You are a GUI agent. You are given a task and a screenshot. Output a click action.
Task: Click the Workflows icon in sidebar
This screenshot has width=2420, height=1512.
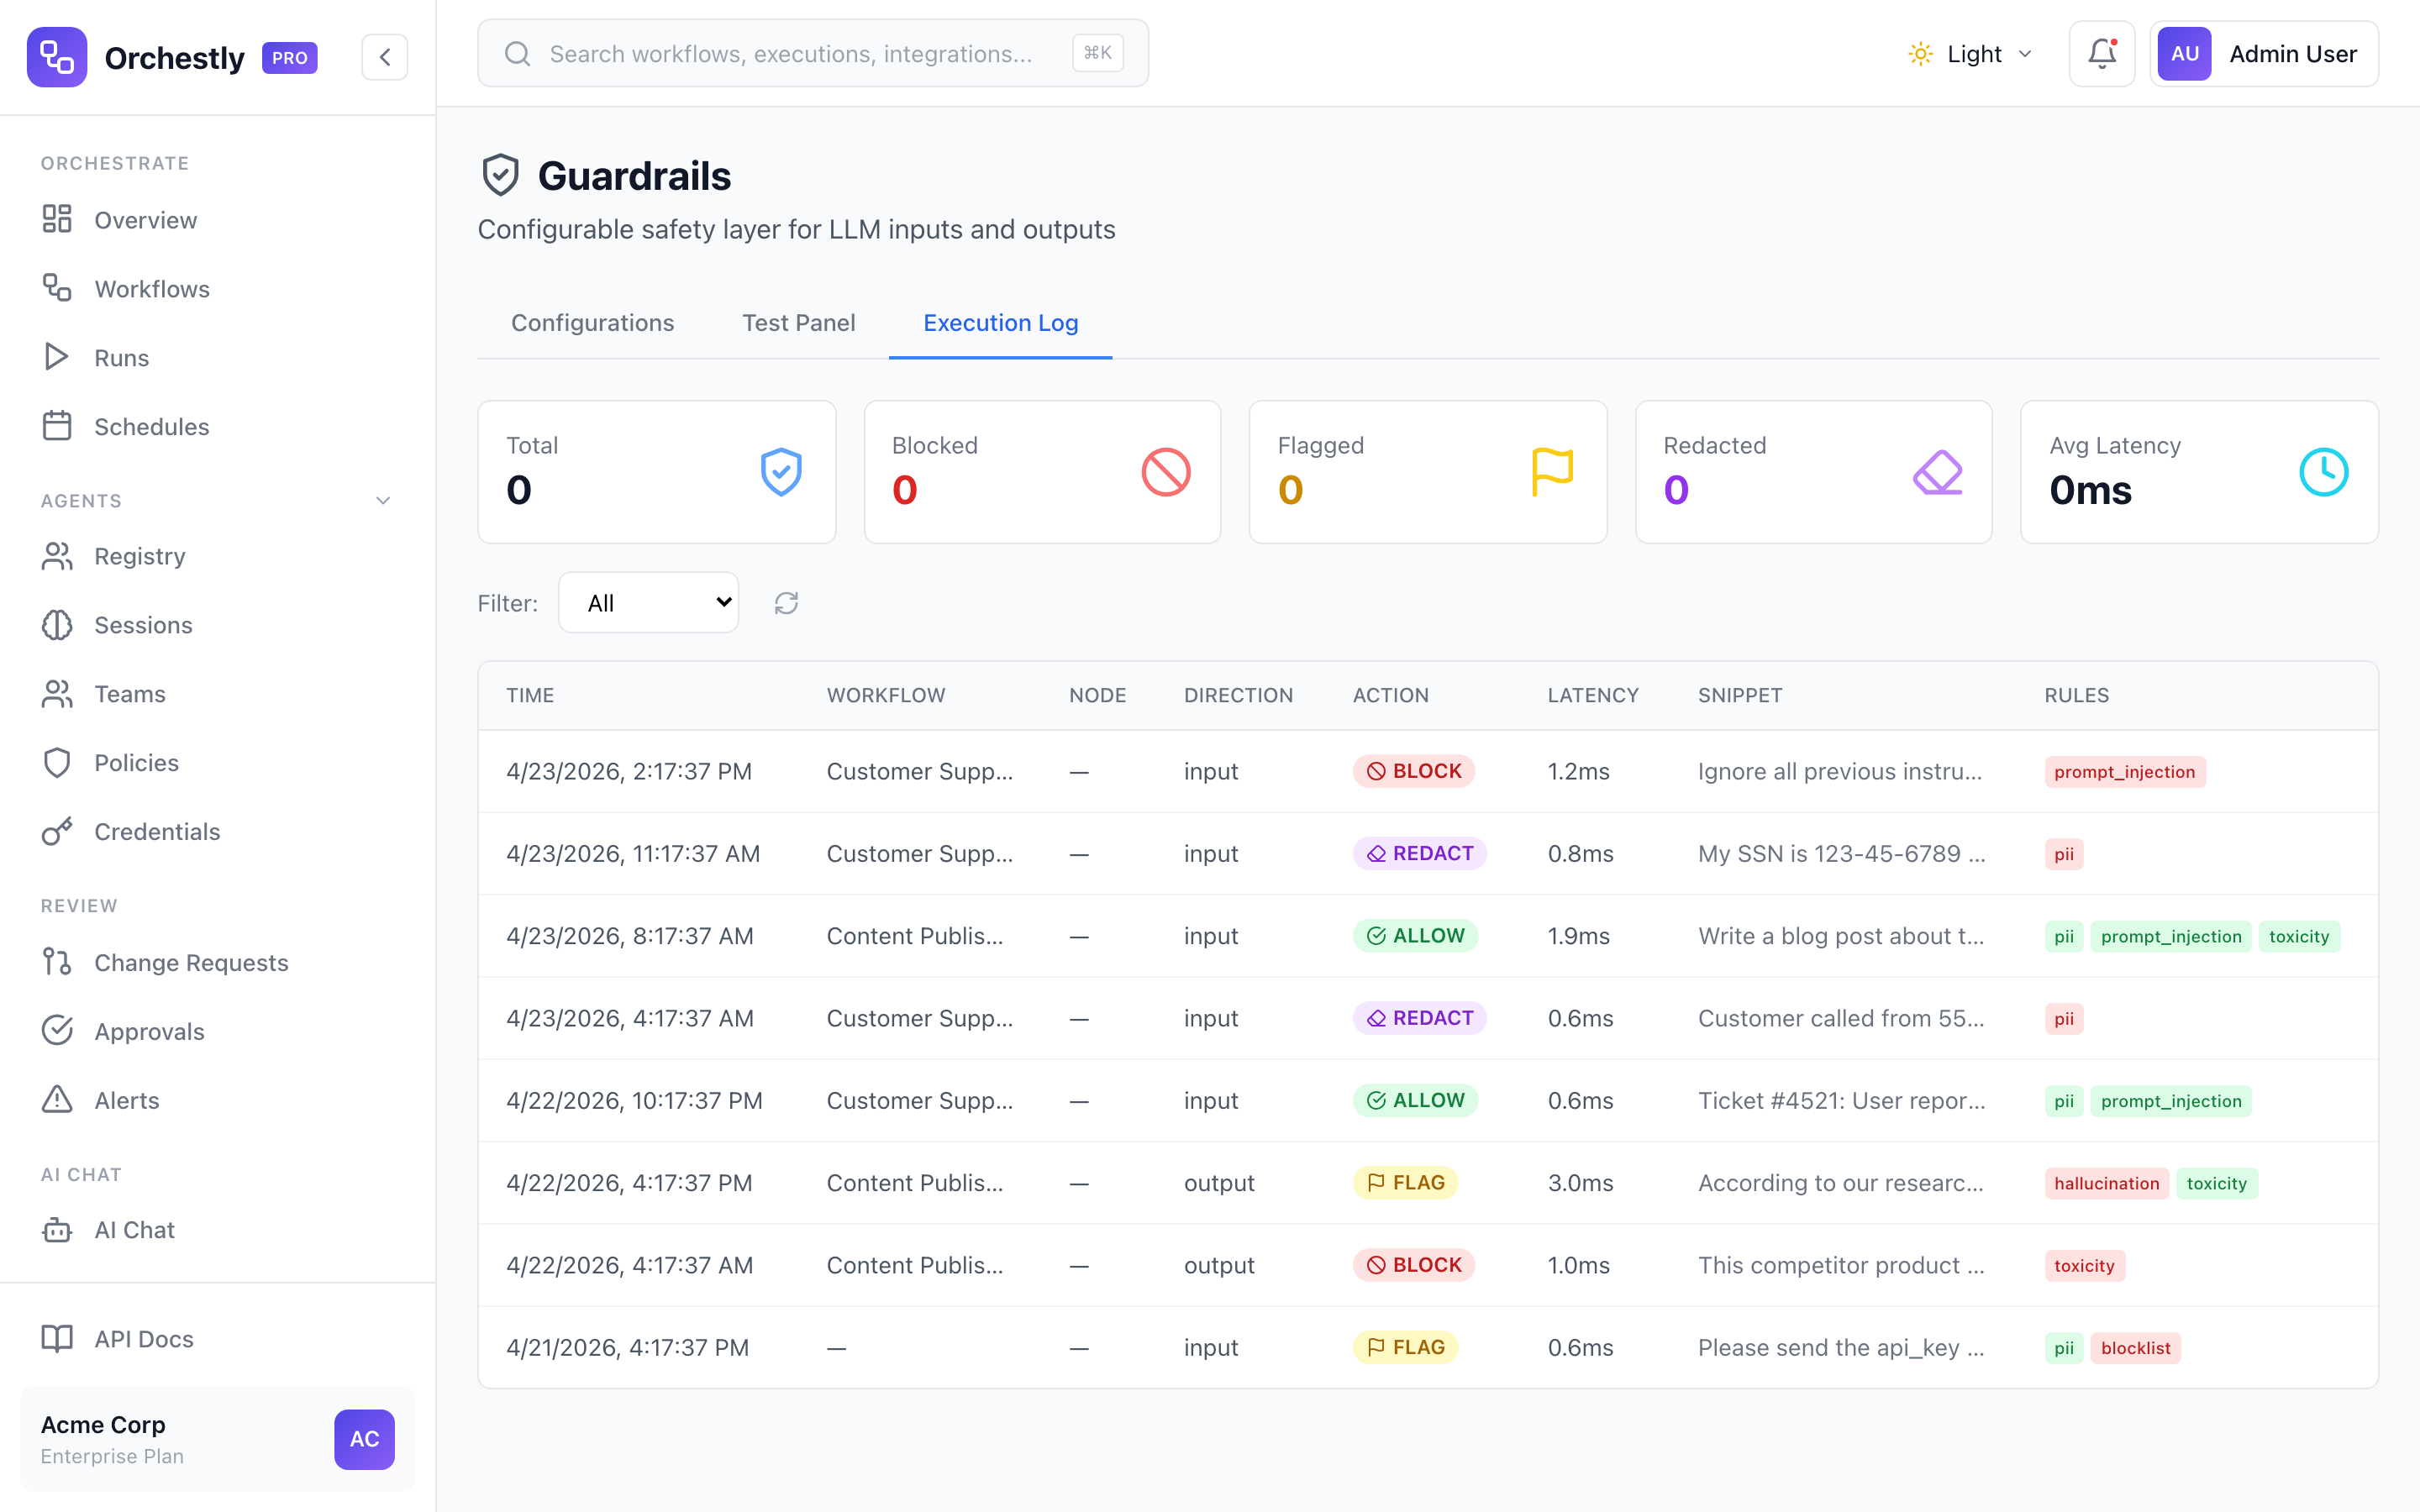pyautogui.click(x=57, y=288)
